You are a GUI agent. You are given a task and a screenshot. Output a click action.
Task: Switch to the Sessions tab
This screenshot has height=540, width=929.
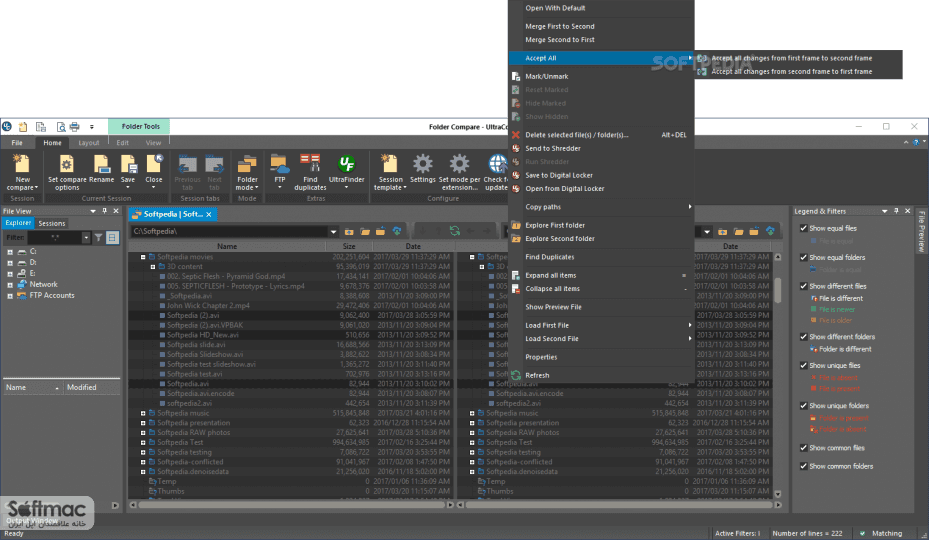pyautogui.click(x=52, y=223)
